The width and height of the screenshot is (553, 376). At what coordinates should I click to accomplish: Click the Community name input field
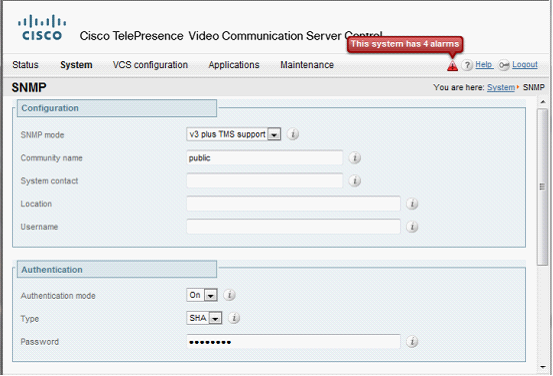coord(265,158)
